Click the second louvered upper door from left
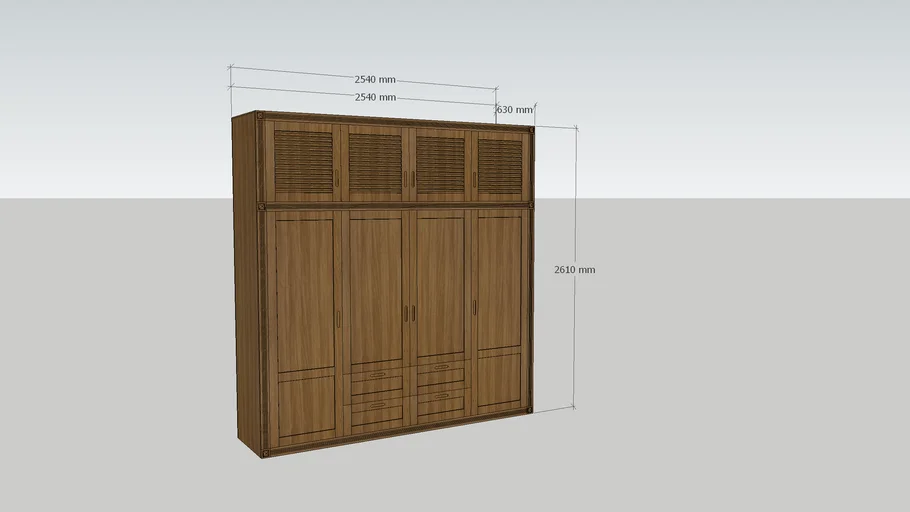The width and height of the screenshot is (910, 512). (x=375, y=163)
